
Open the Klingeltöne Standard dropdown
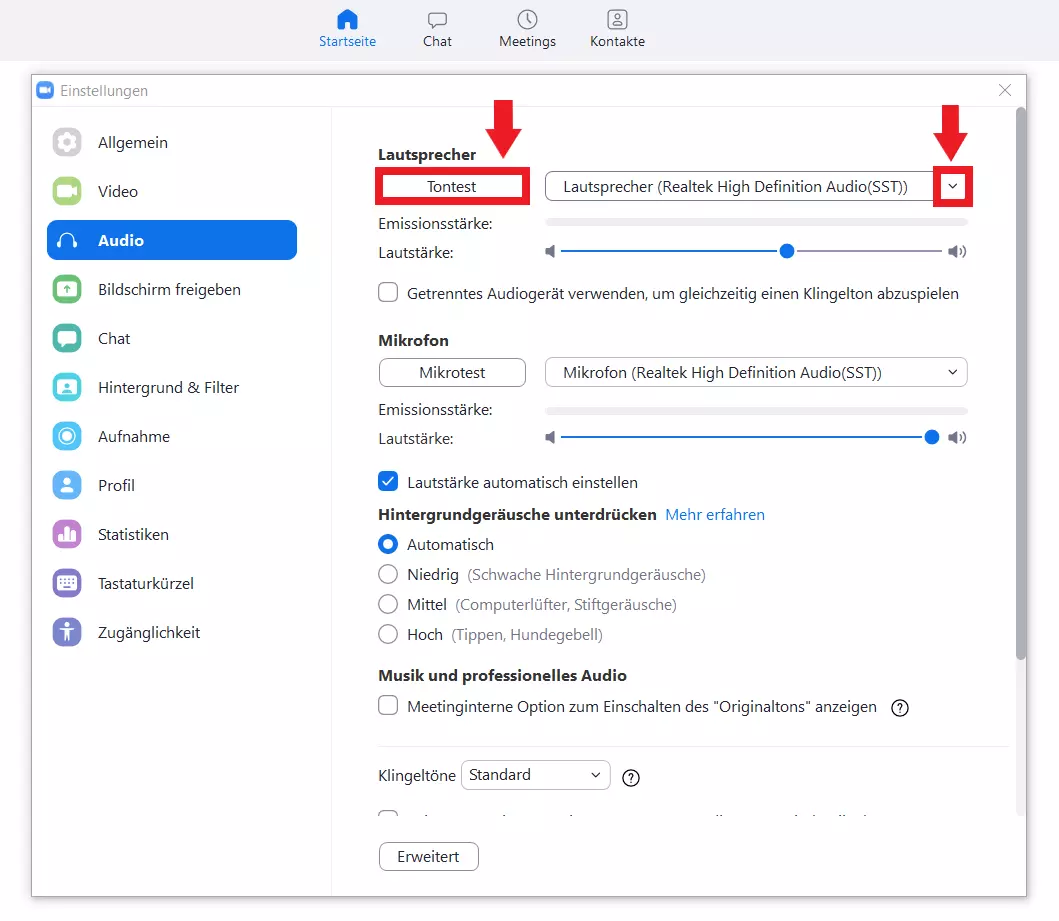point(536,774)
